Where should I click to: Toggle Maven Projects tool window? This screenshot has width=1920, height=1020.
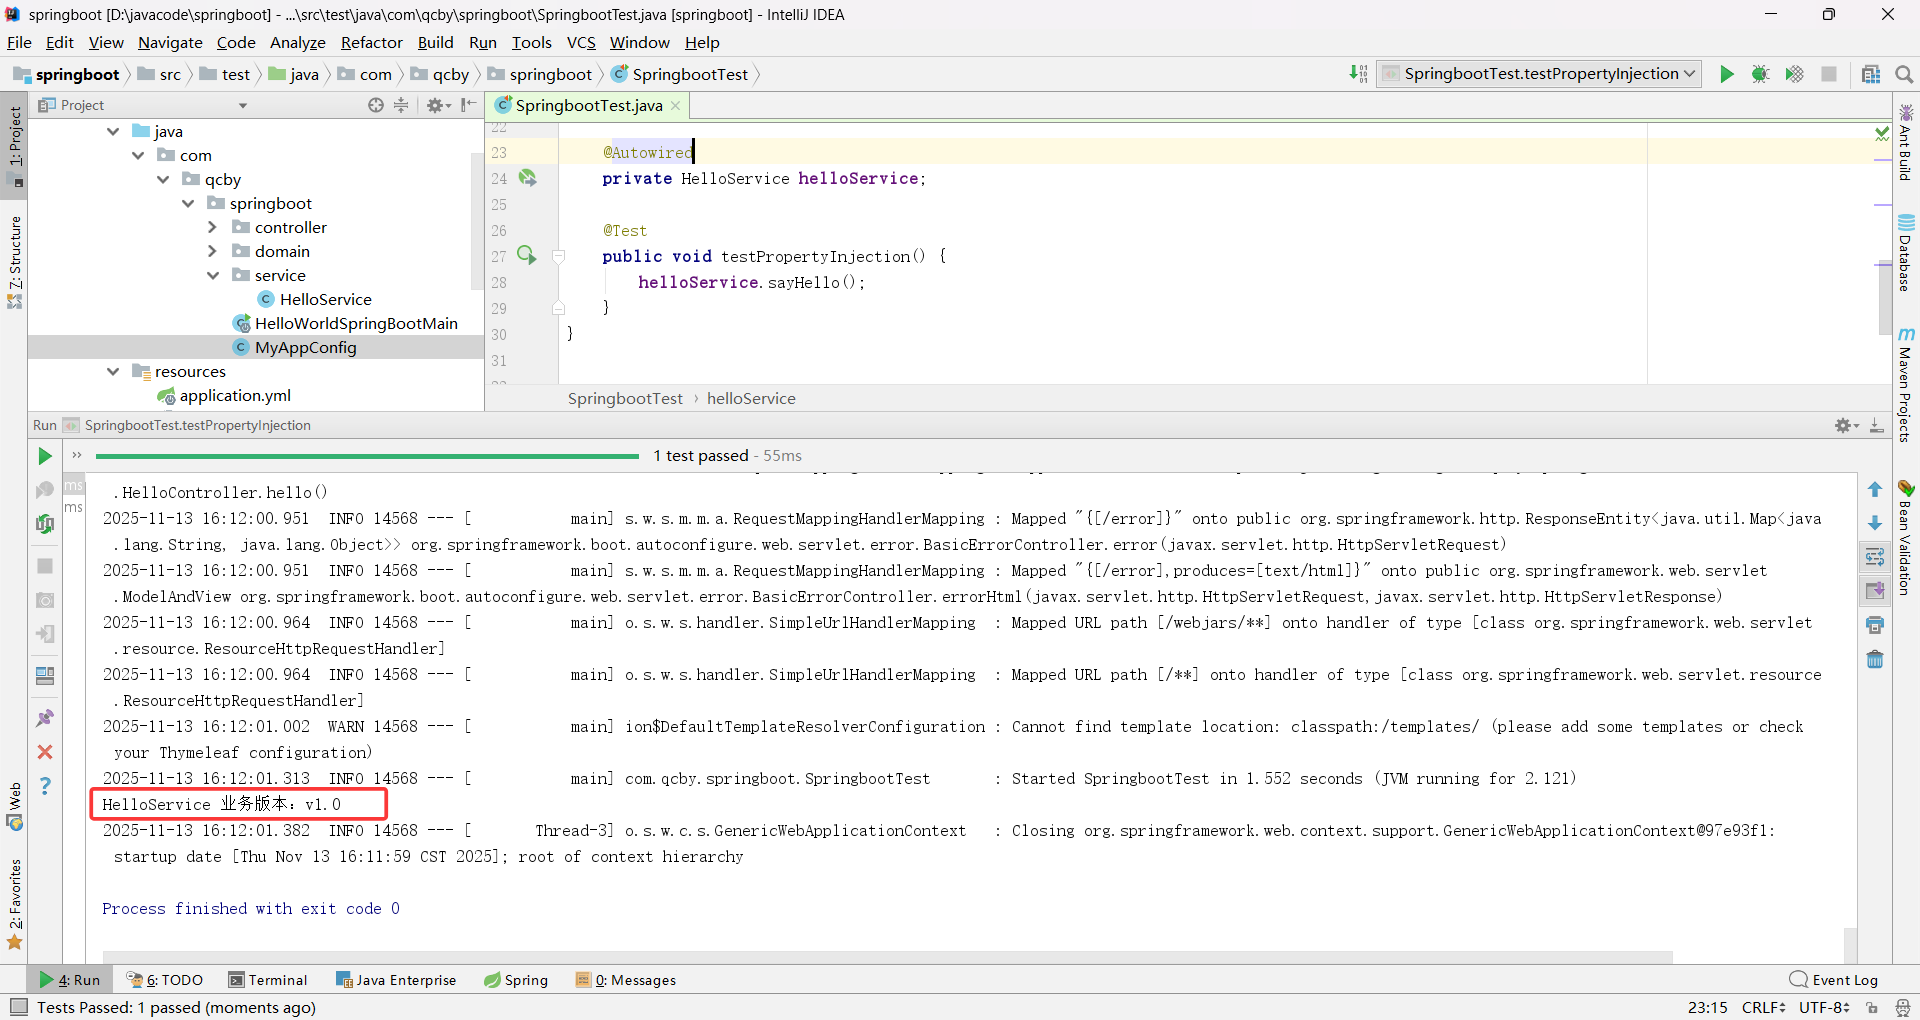tap(1906, 385)
